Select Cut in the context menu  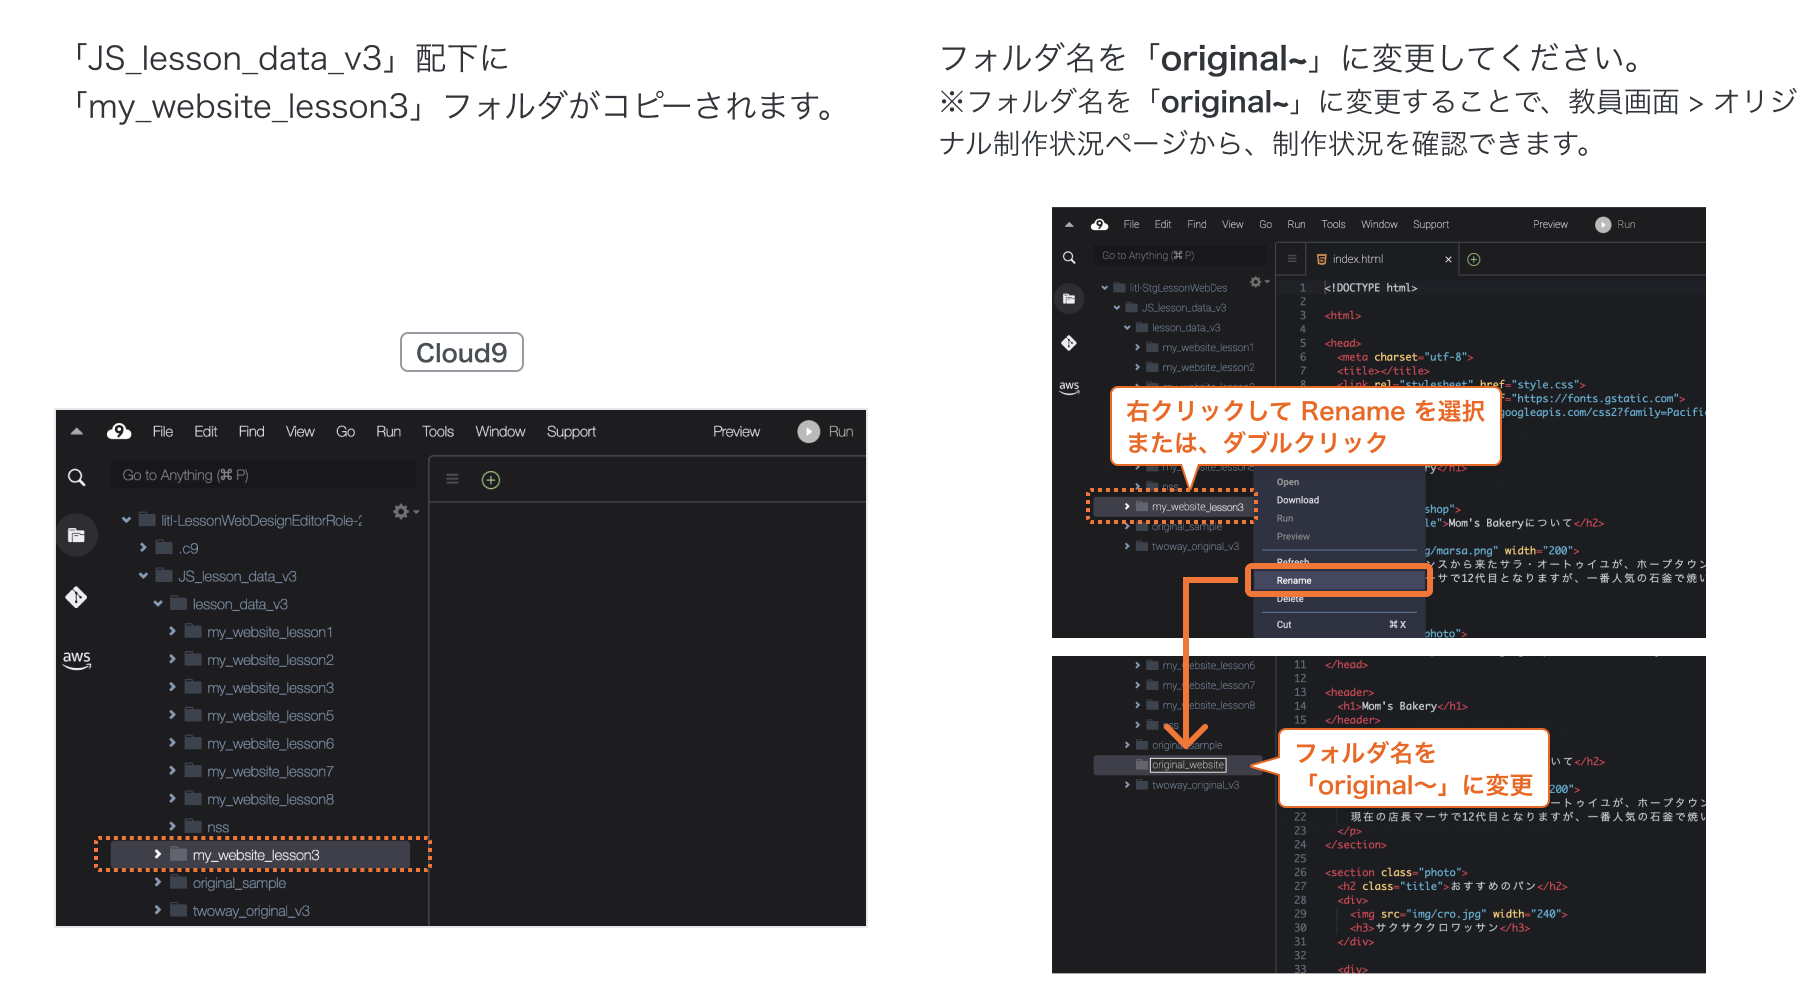(x=1284, y=624)
